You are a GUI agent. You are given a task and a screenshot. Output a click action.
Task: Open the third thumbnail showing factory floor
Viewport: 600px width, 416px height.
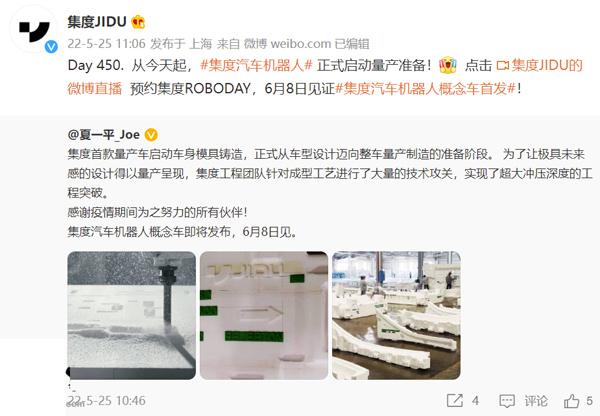[396, 315]
